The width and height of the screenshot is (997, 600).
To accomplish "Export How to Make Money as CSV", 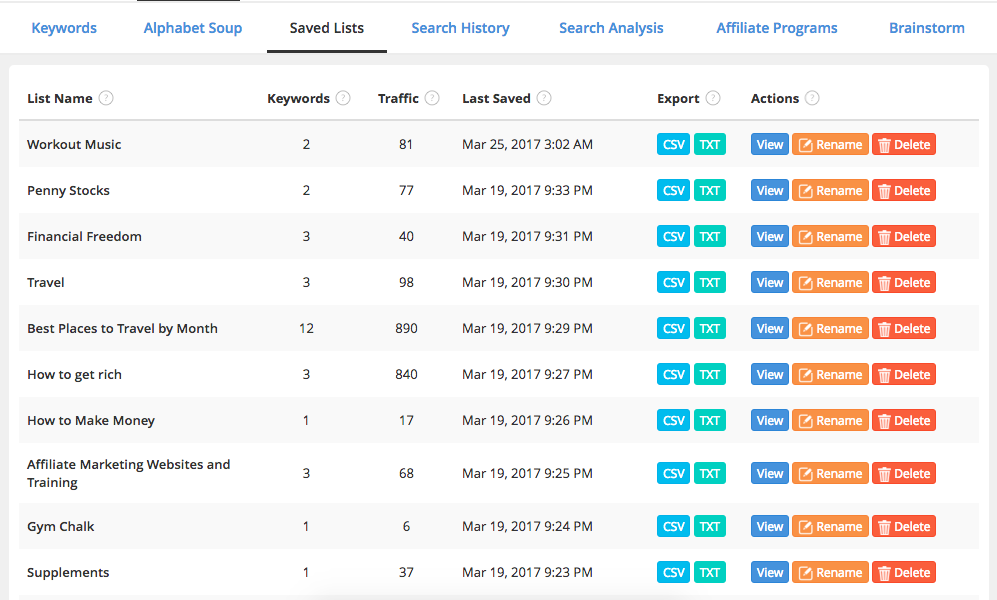I will coord(673,420).
